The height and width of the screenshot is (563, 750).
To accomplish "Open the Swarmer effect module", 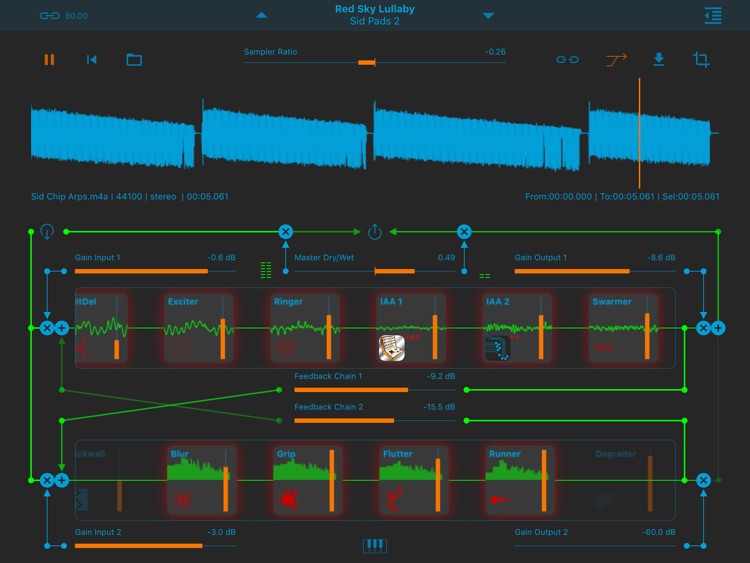I will (623, 328).
